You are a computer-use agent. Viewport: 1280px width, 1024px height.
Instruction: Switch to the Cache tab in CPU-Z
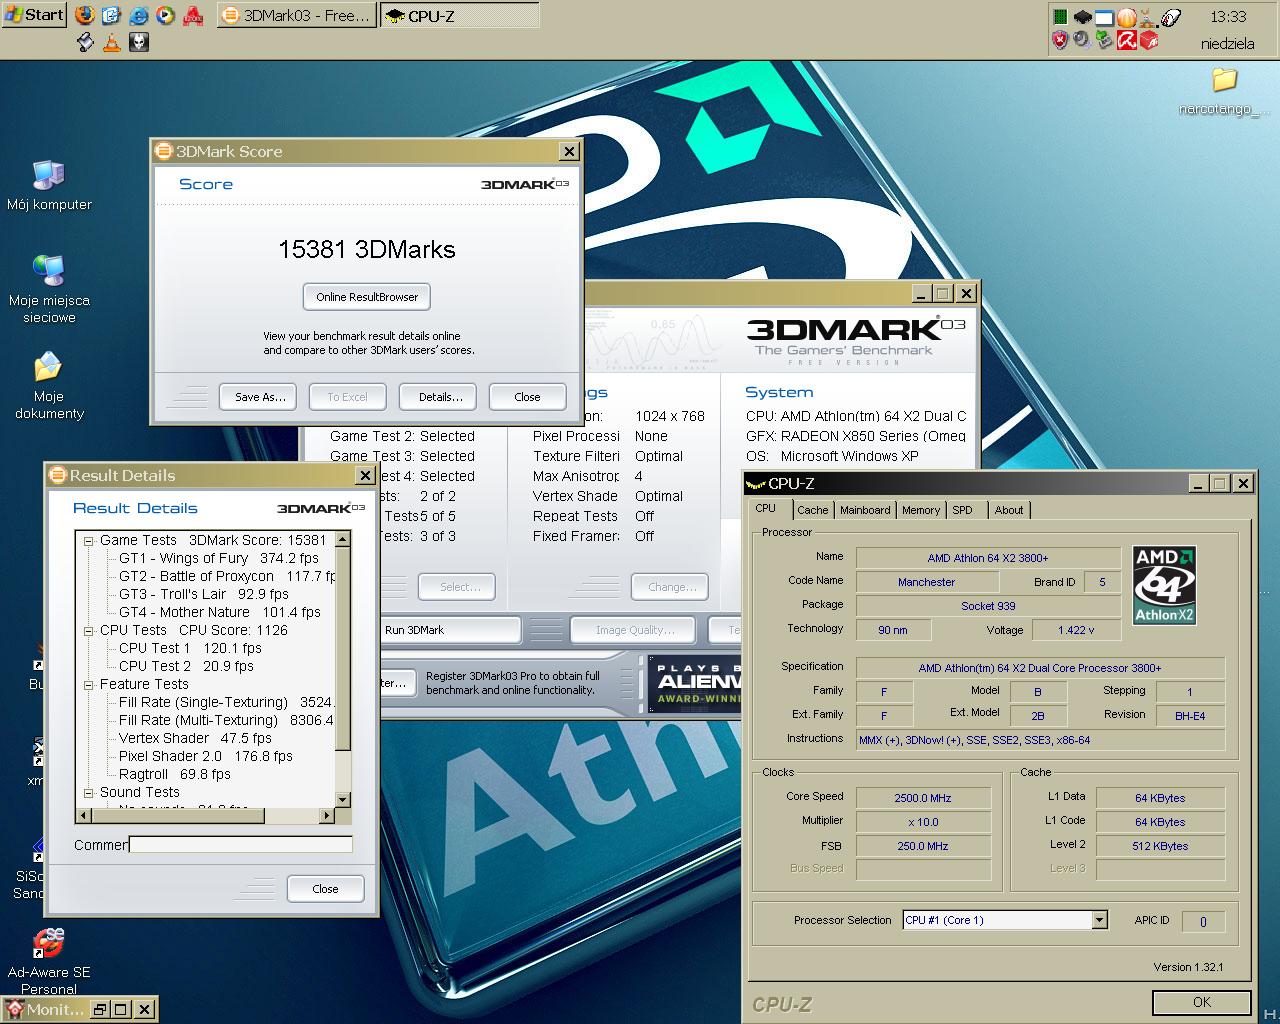coord(812,510)
